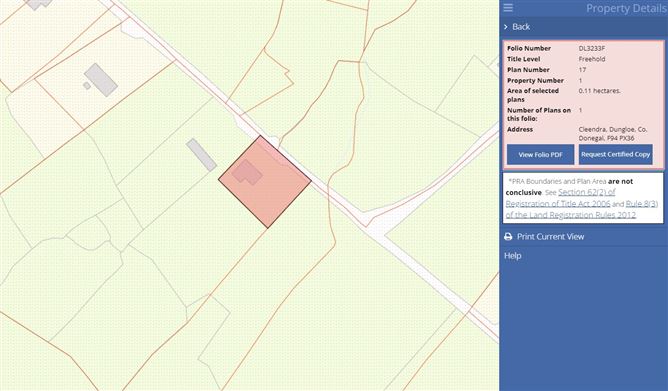668x391 pixels.
Task: Click the chevron arrow beside Back
Action: click(506, 27)
